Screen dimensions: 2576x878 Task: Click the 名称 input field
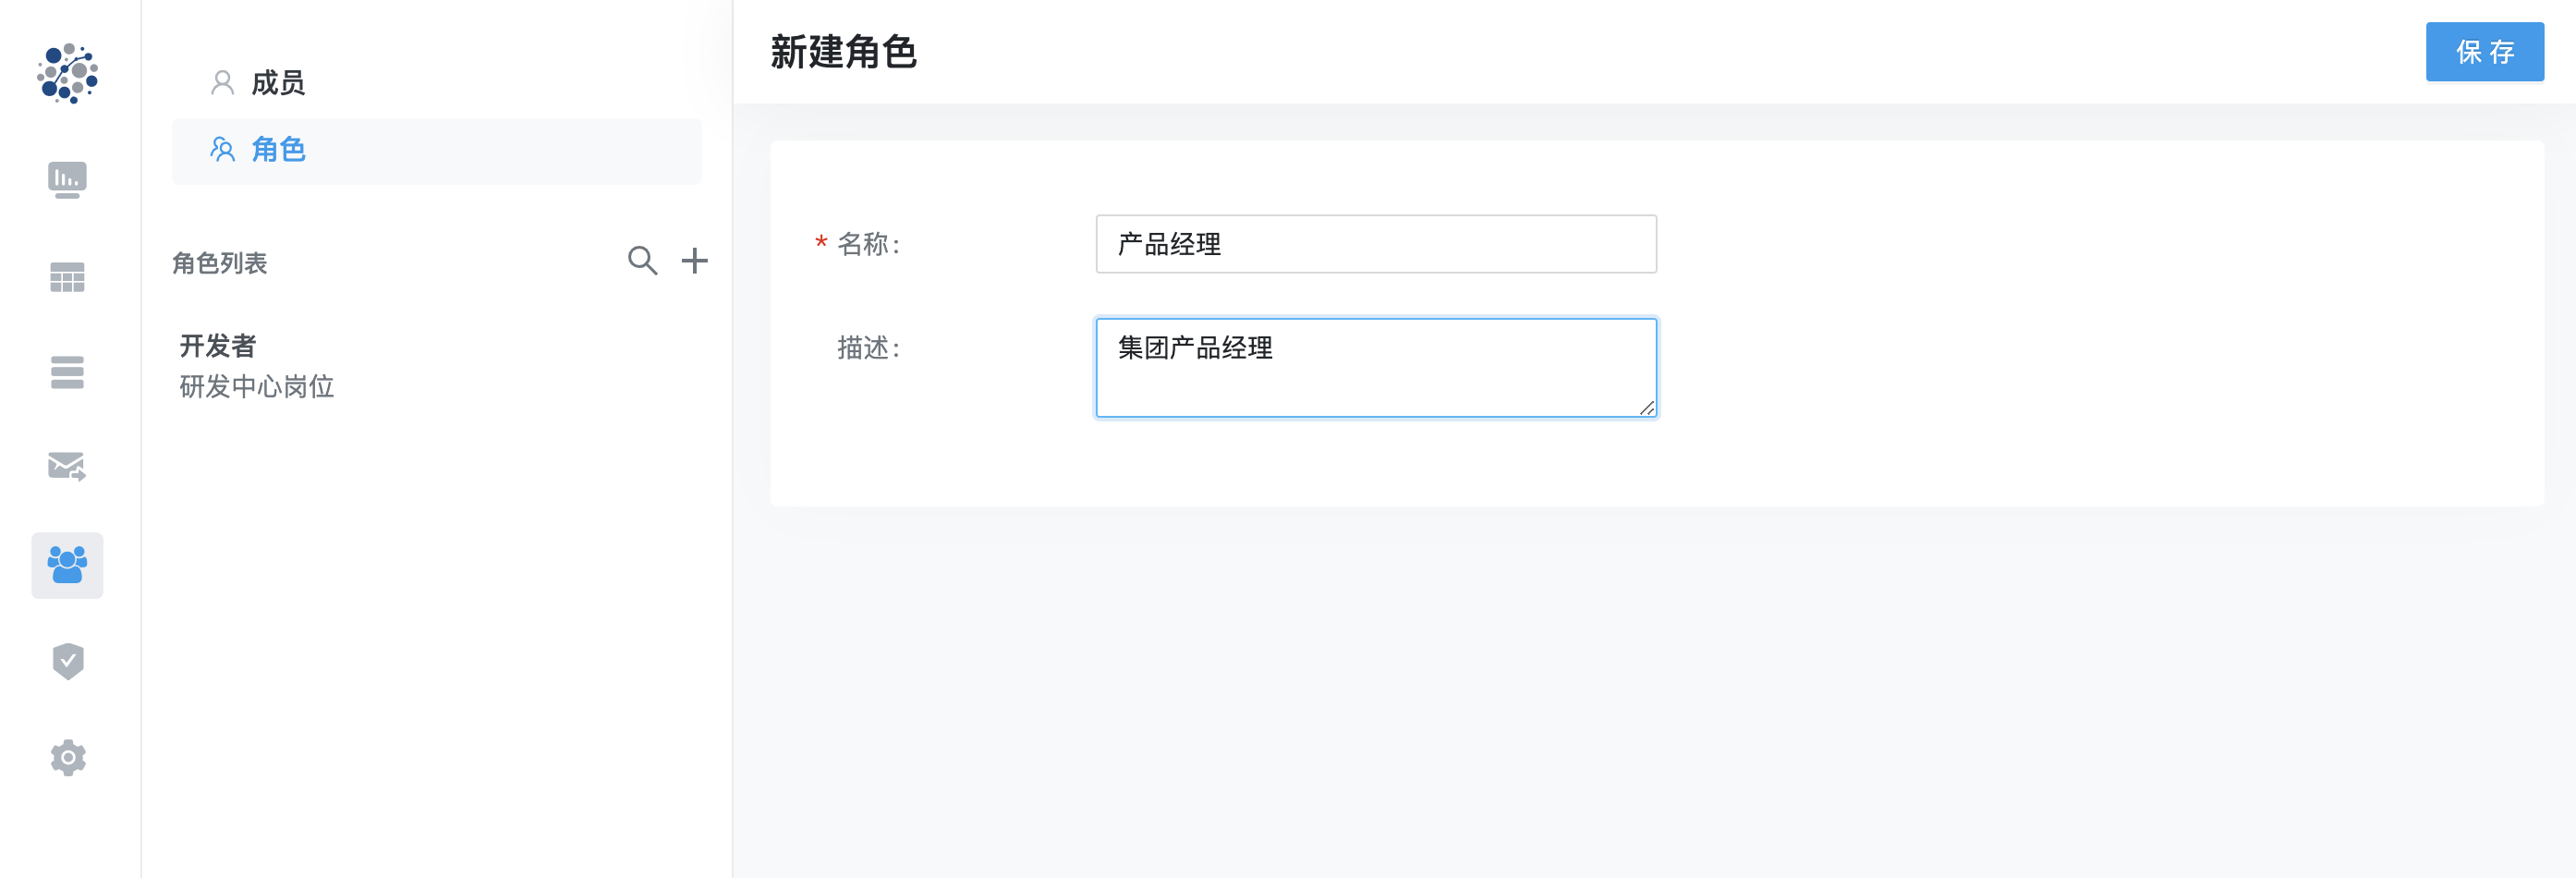coord(1375,244)
